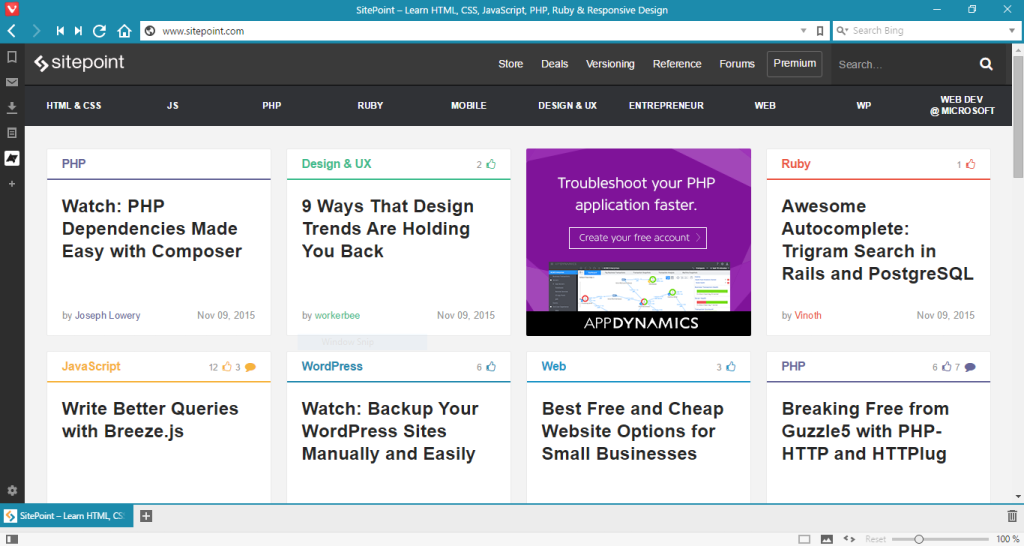Screen dimensions: 1024x546
Task: Open the Notes panel in sidebar
Action: 12,132
